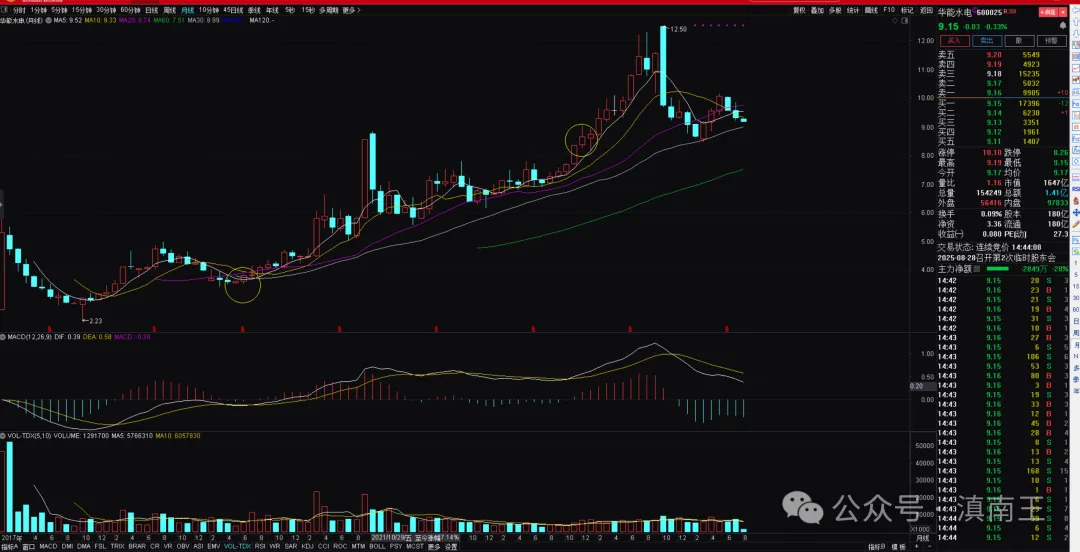Image resolution: width=1080 pixels, height=552 pixels.
Task: Select the BRAR indicator tab
Action: (x=137, y=546)
